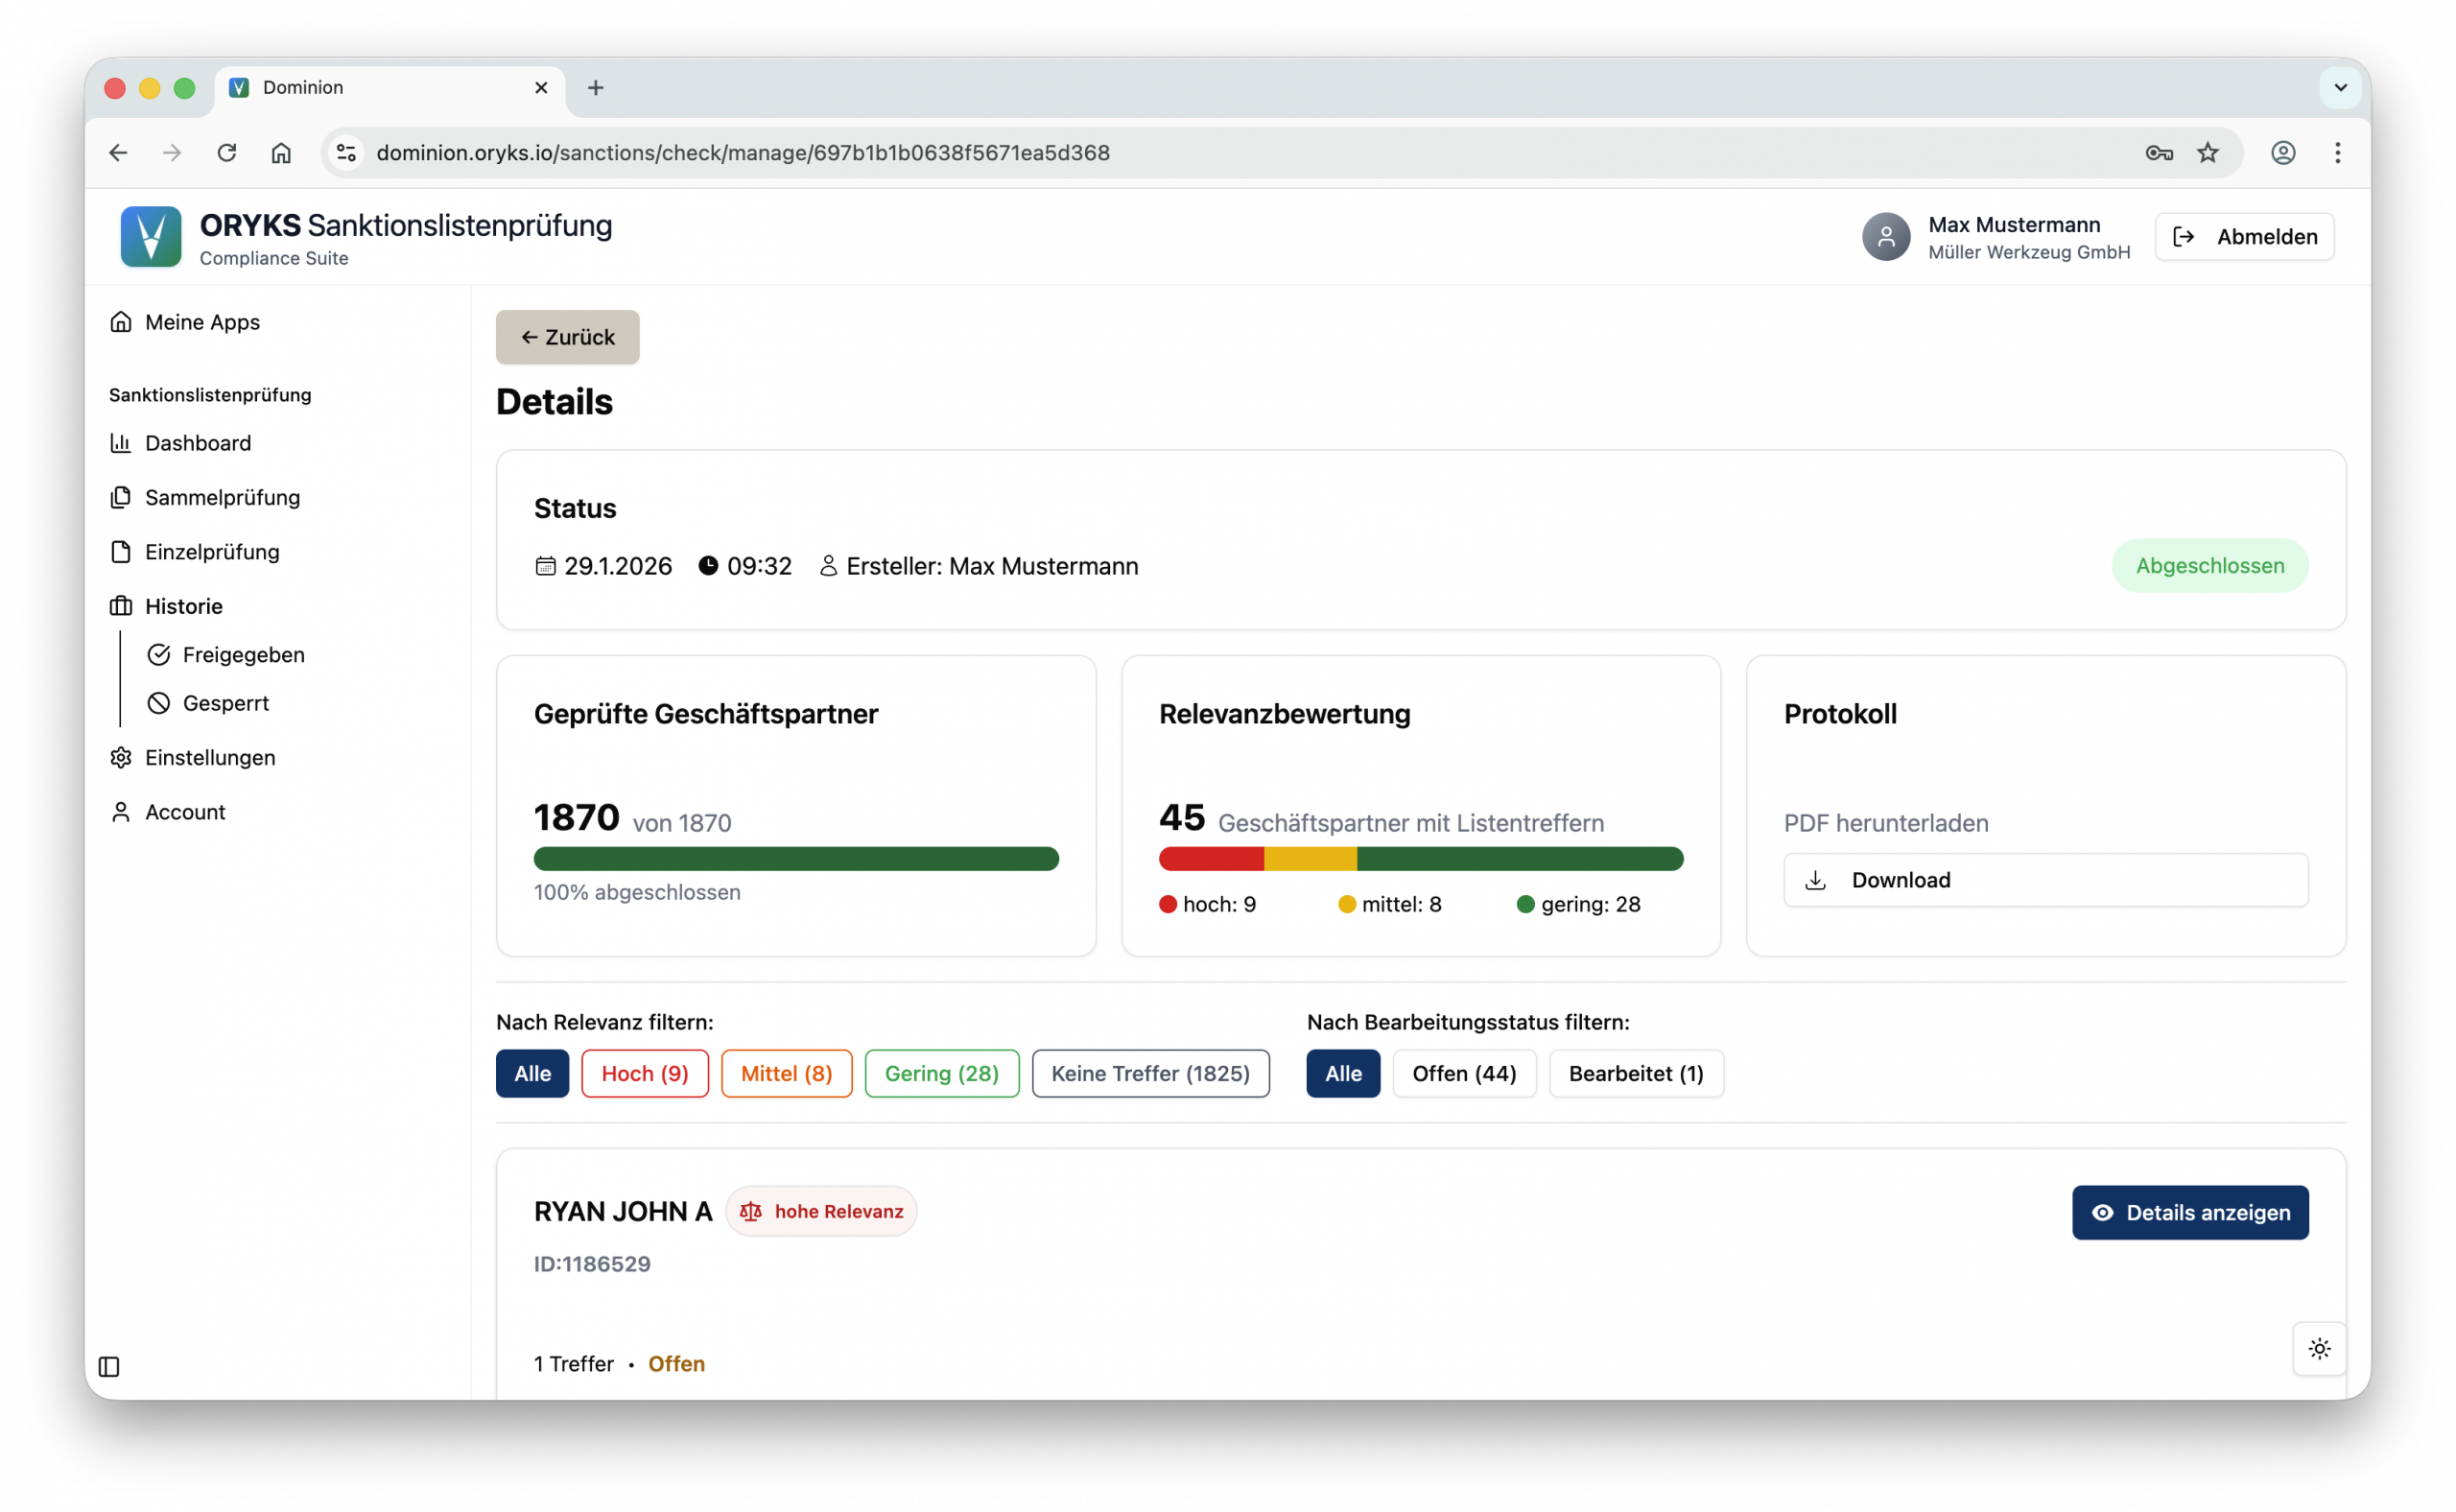Click the browser address bar URL
The width and height of the screenshot is (2456, 1512).
[742, 153]
